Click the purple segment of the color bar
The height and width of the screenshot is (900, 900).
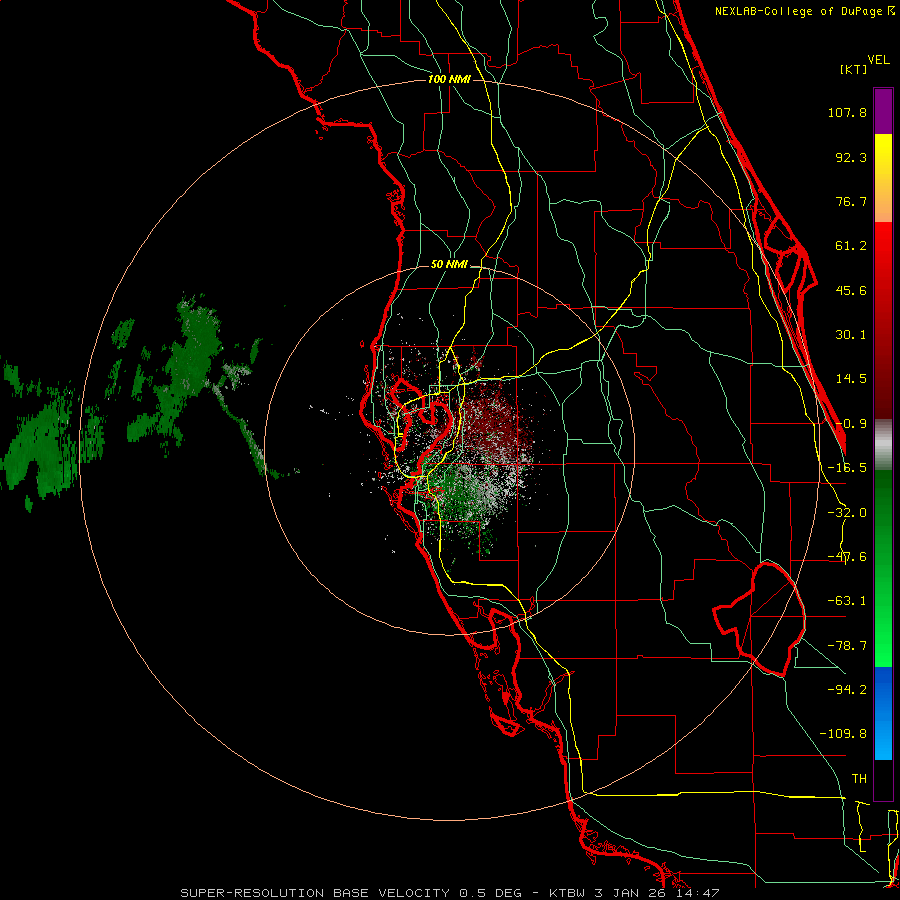883,111
